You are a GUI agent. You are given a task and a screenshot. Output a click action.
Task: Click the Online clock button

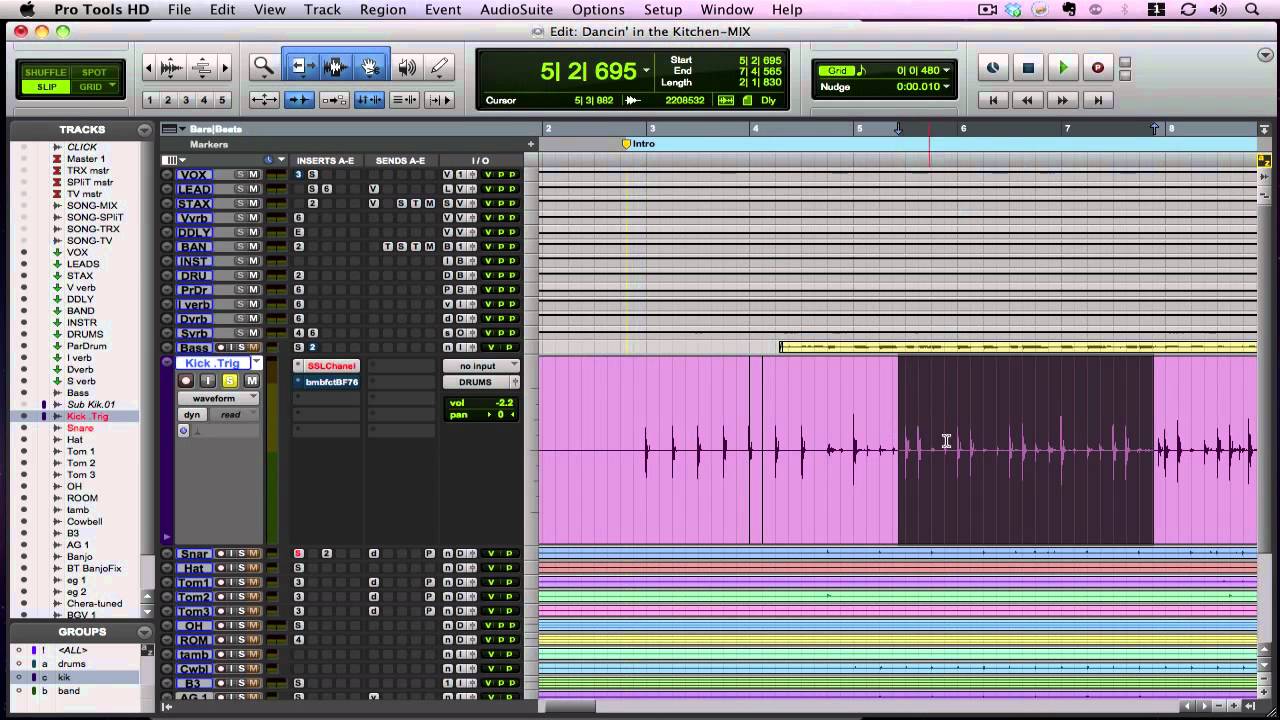coord(993,68)
